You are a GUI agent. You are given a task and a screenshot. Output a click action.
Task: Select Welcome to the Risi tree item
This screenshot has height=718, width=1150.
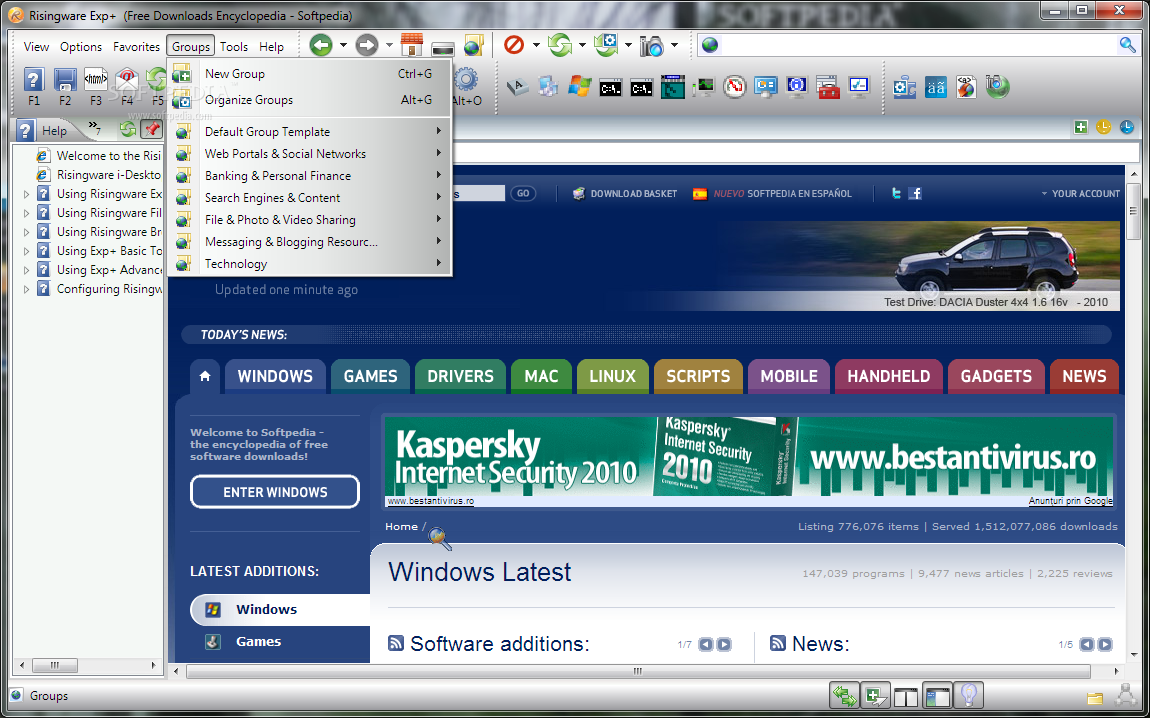108,155
